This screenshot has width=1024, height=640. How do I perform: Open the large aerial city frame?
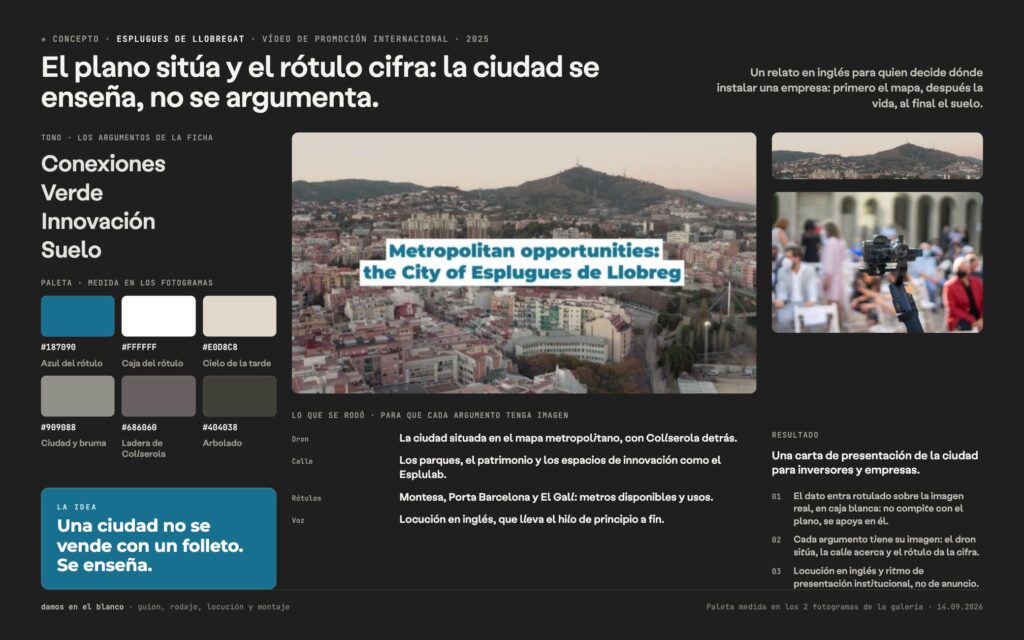[524, 263]
